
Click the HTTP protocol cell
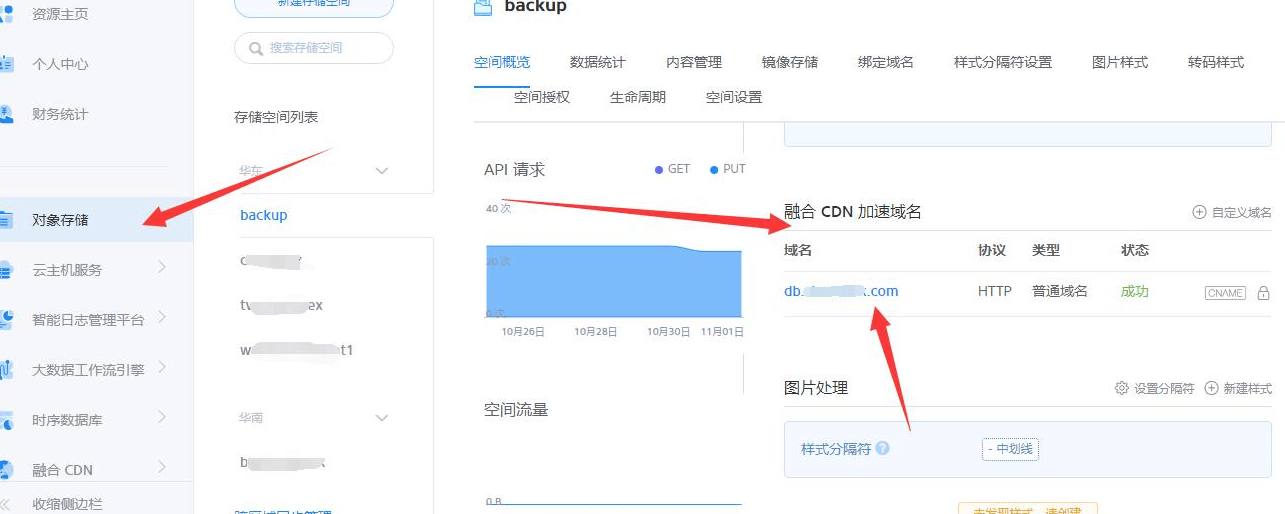[x=995, y=291]
